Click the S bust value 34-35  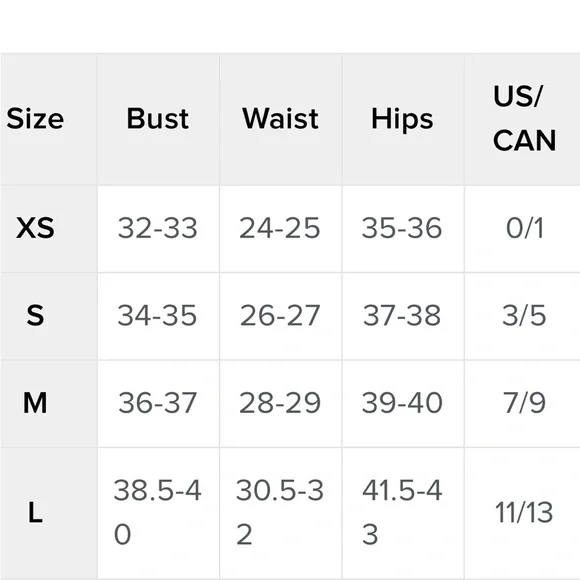pyautogui.click(x=157, y=316)
